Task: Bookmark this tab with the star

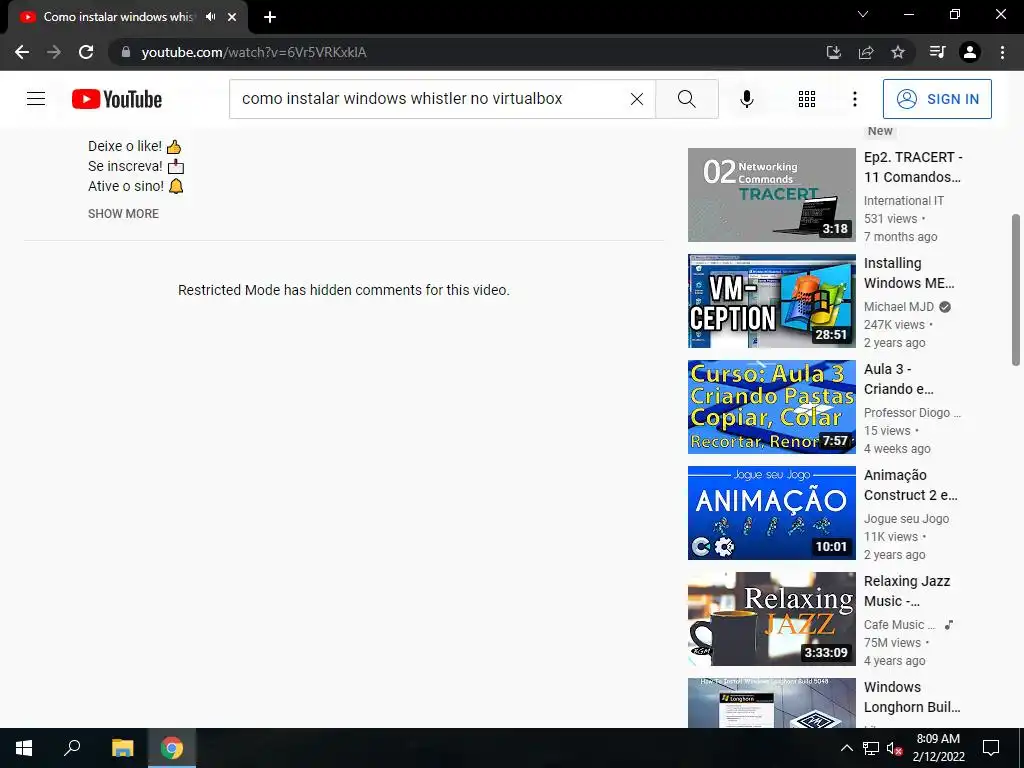Action: click(x=898, y=52)
